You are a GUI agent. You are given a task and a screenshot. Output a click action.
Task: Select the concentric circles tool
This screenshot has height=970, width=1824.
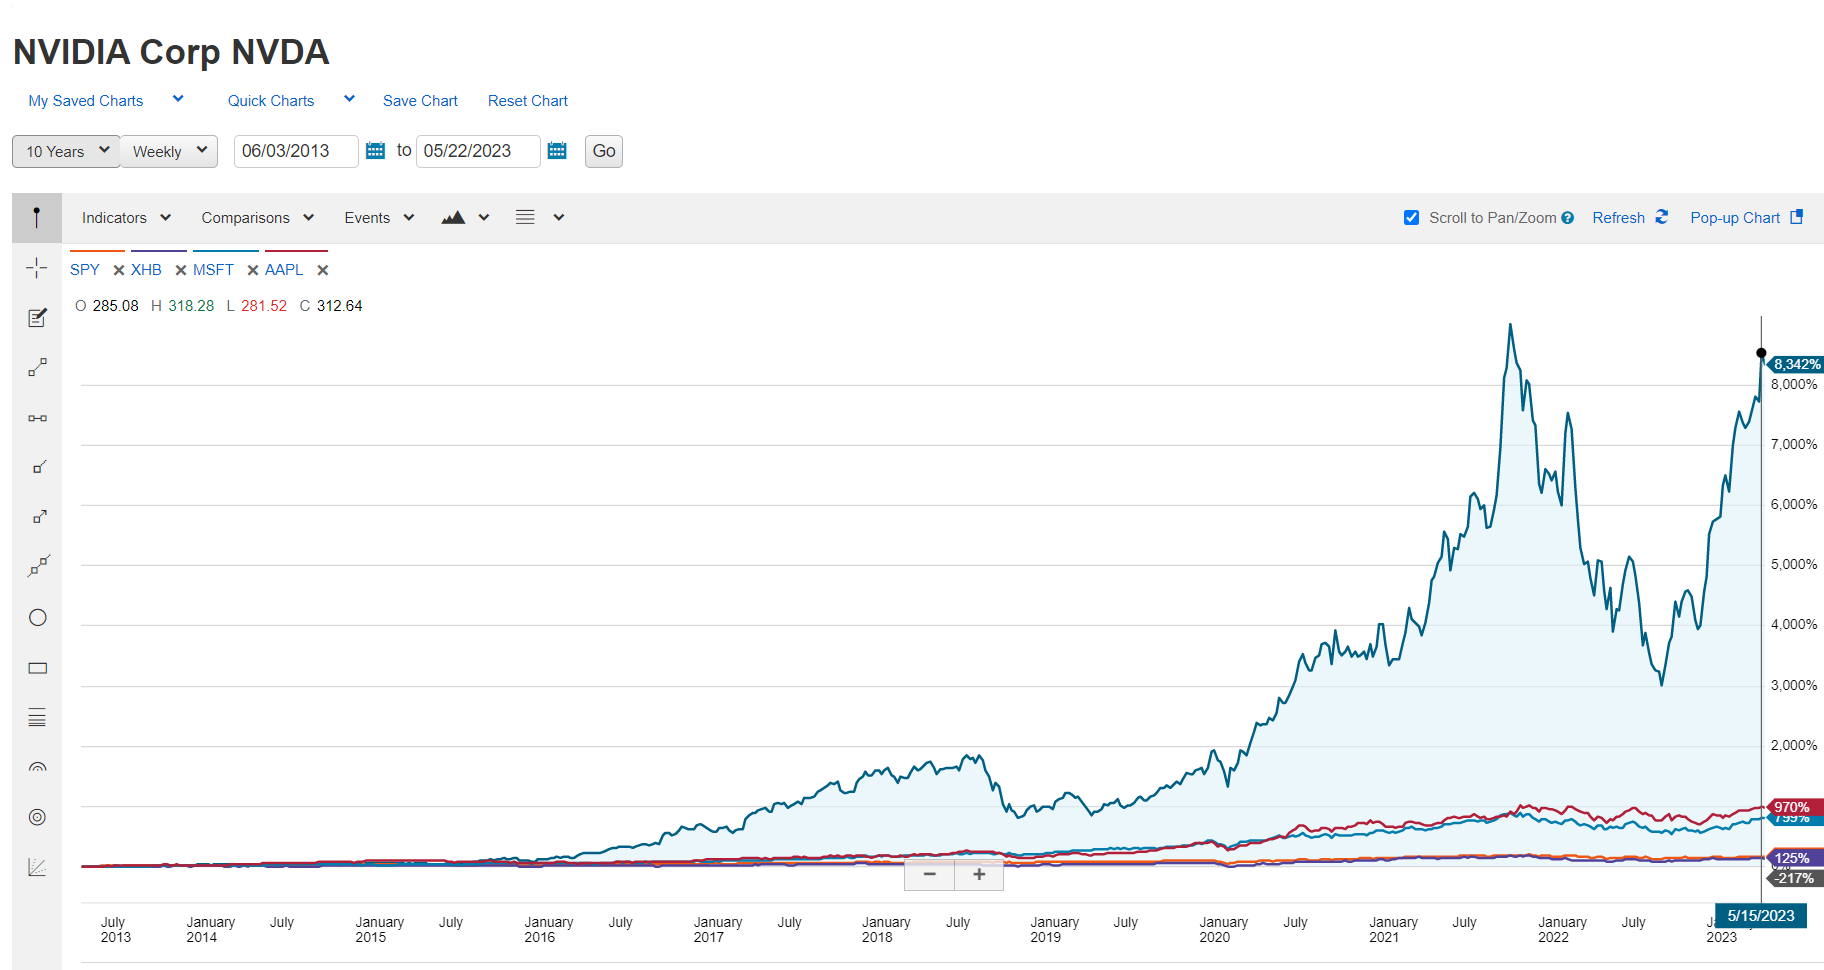[37, 817]
